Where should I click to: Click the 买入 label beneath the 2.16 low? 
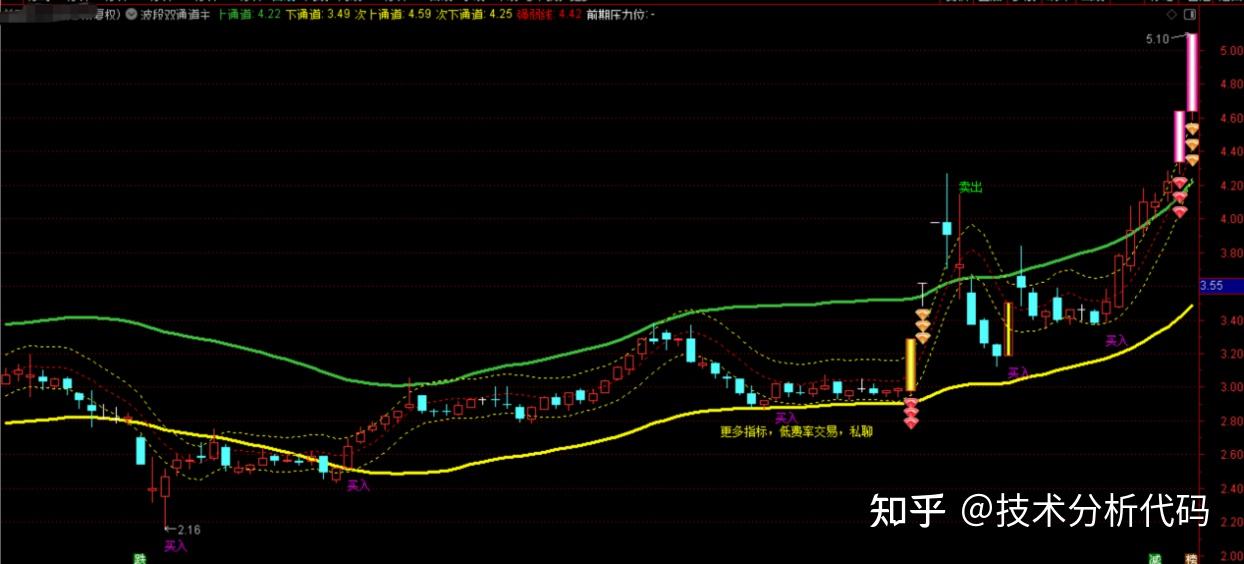click(176, 546)
